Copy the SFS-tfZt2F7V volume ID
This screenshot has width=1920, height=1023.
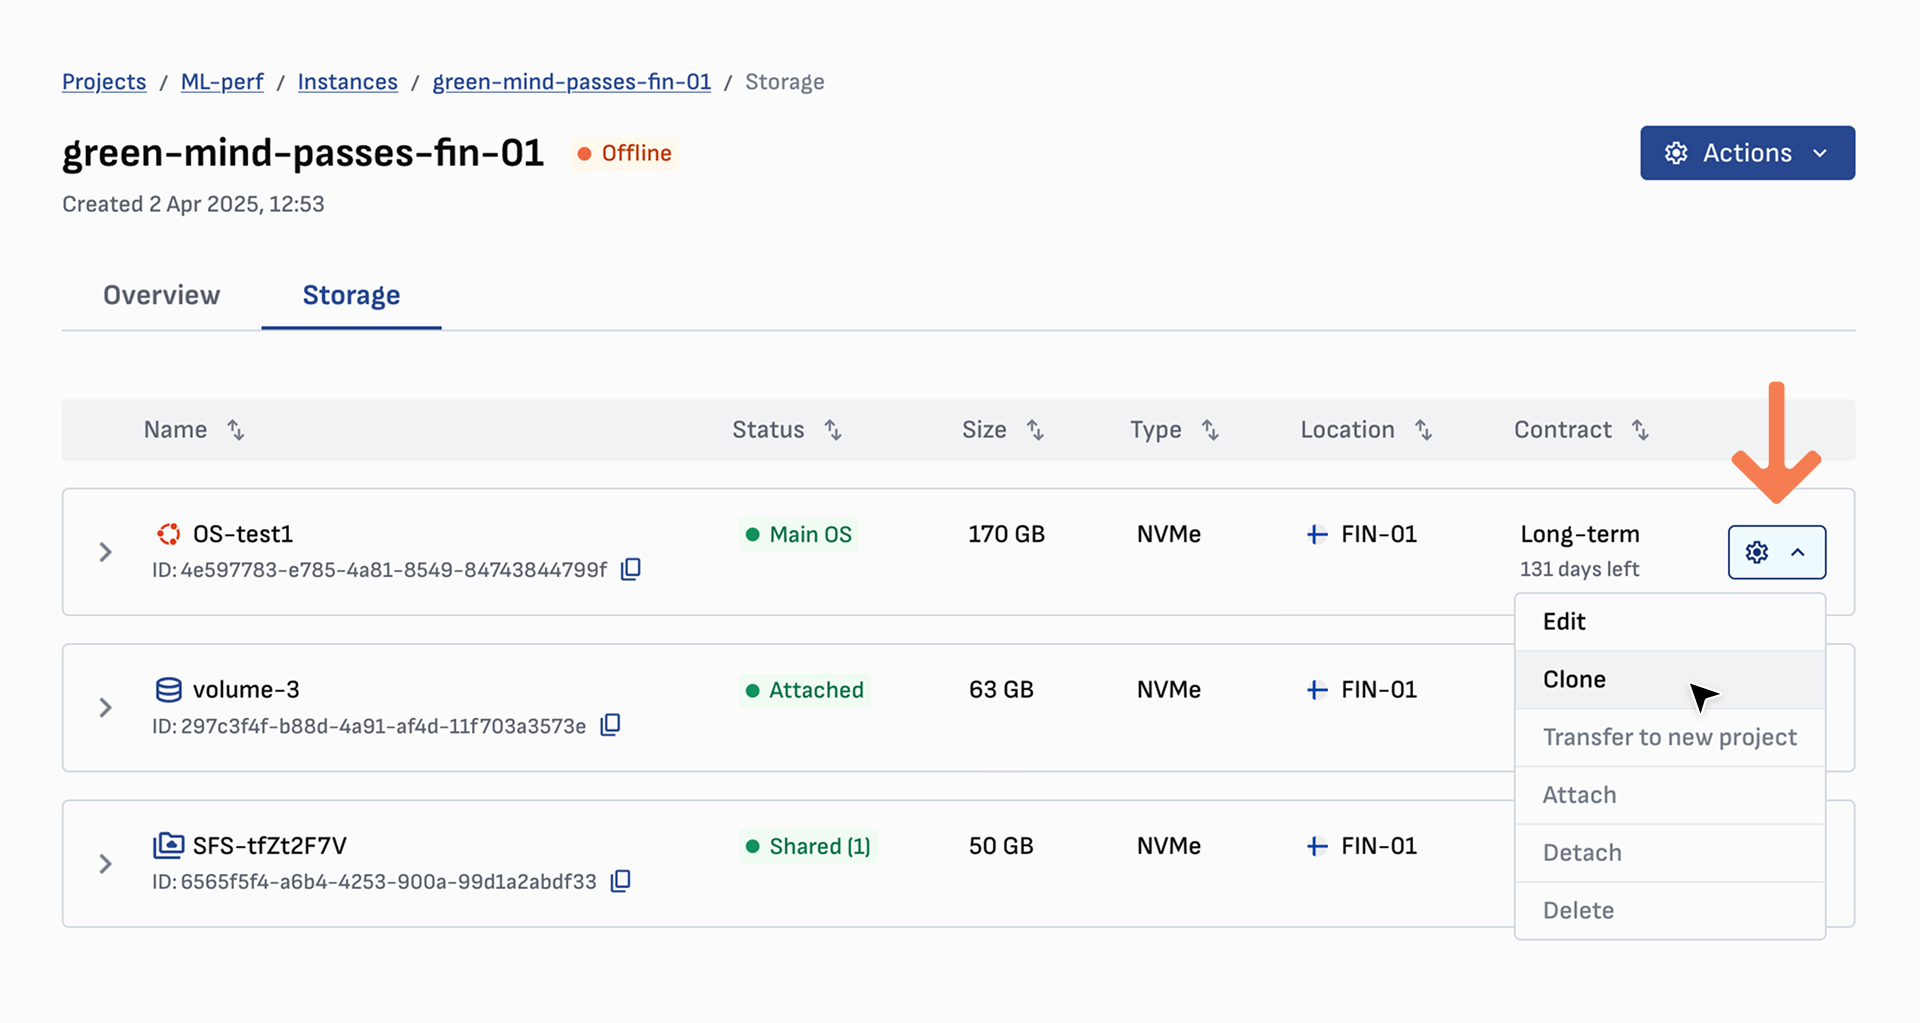[620, 881]
